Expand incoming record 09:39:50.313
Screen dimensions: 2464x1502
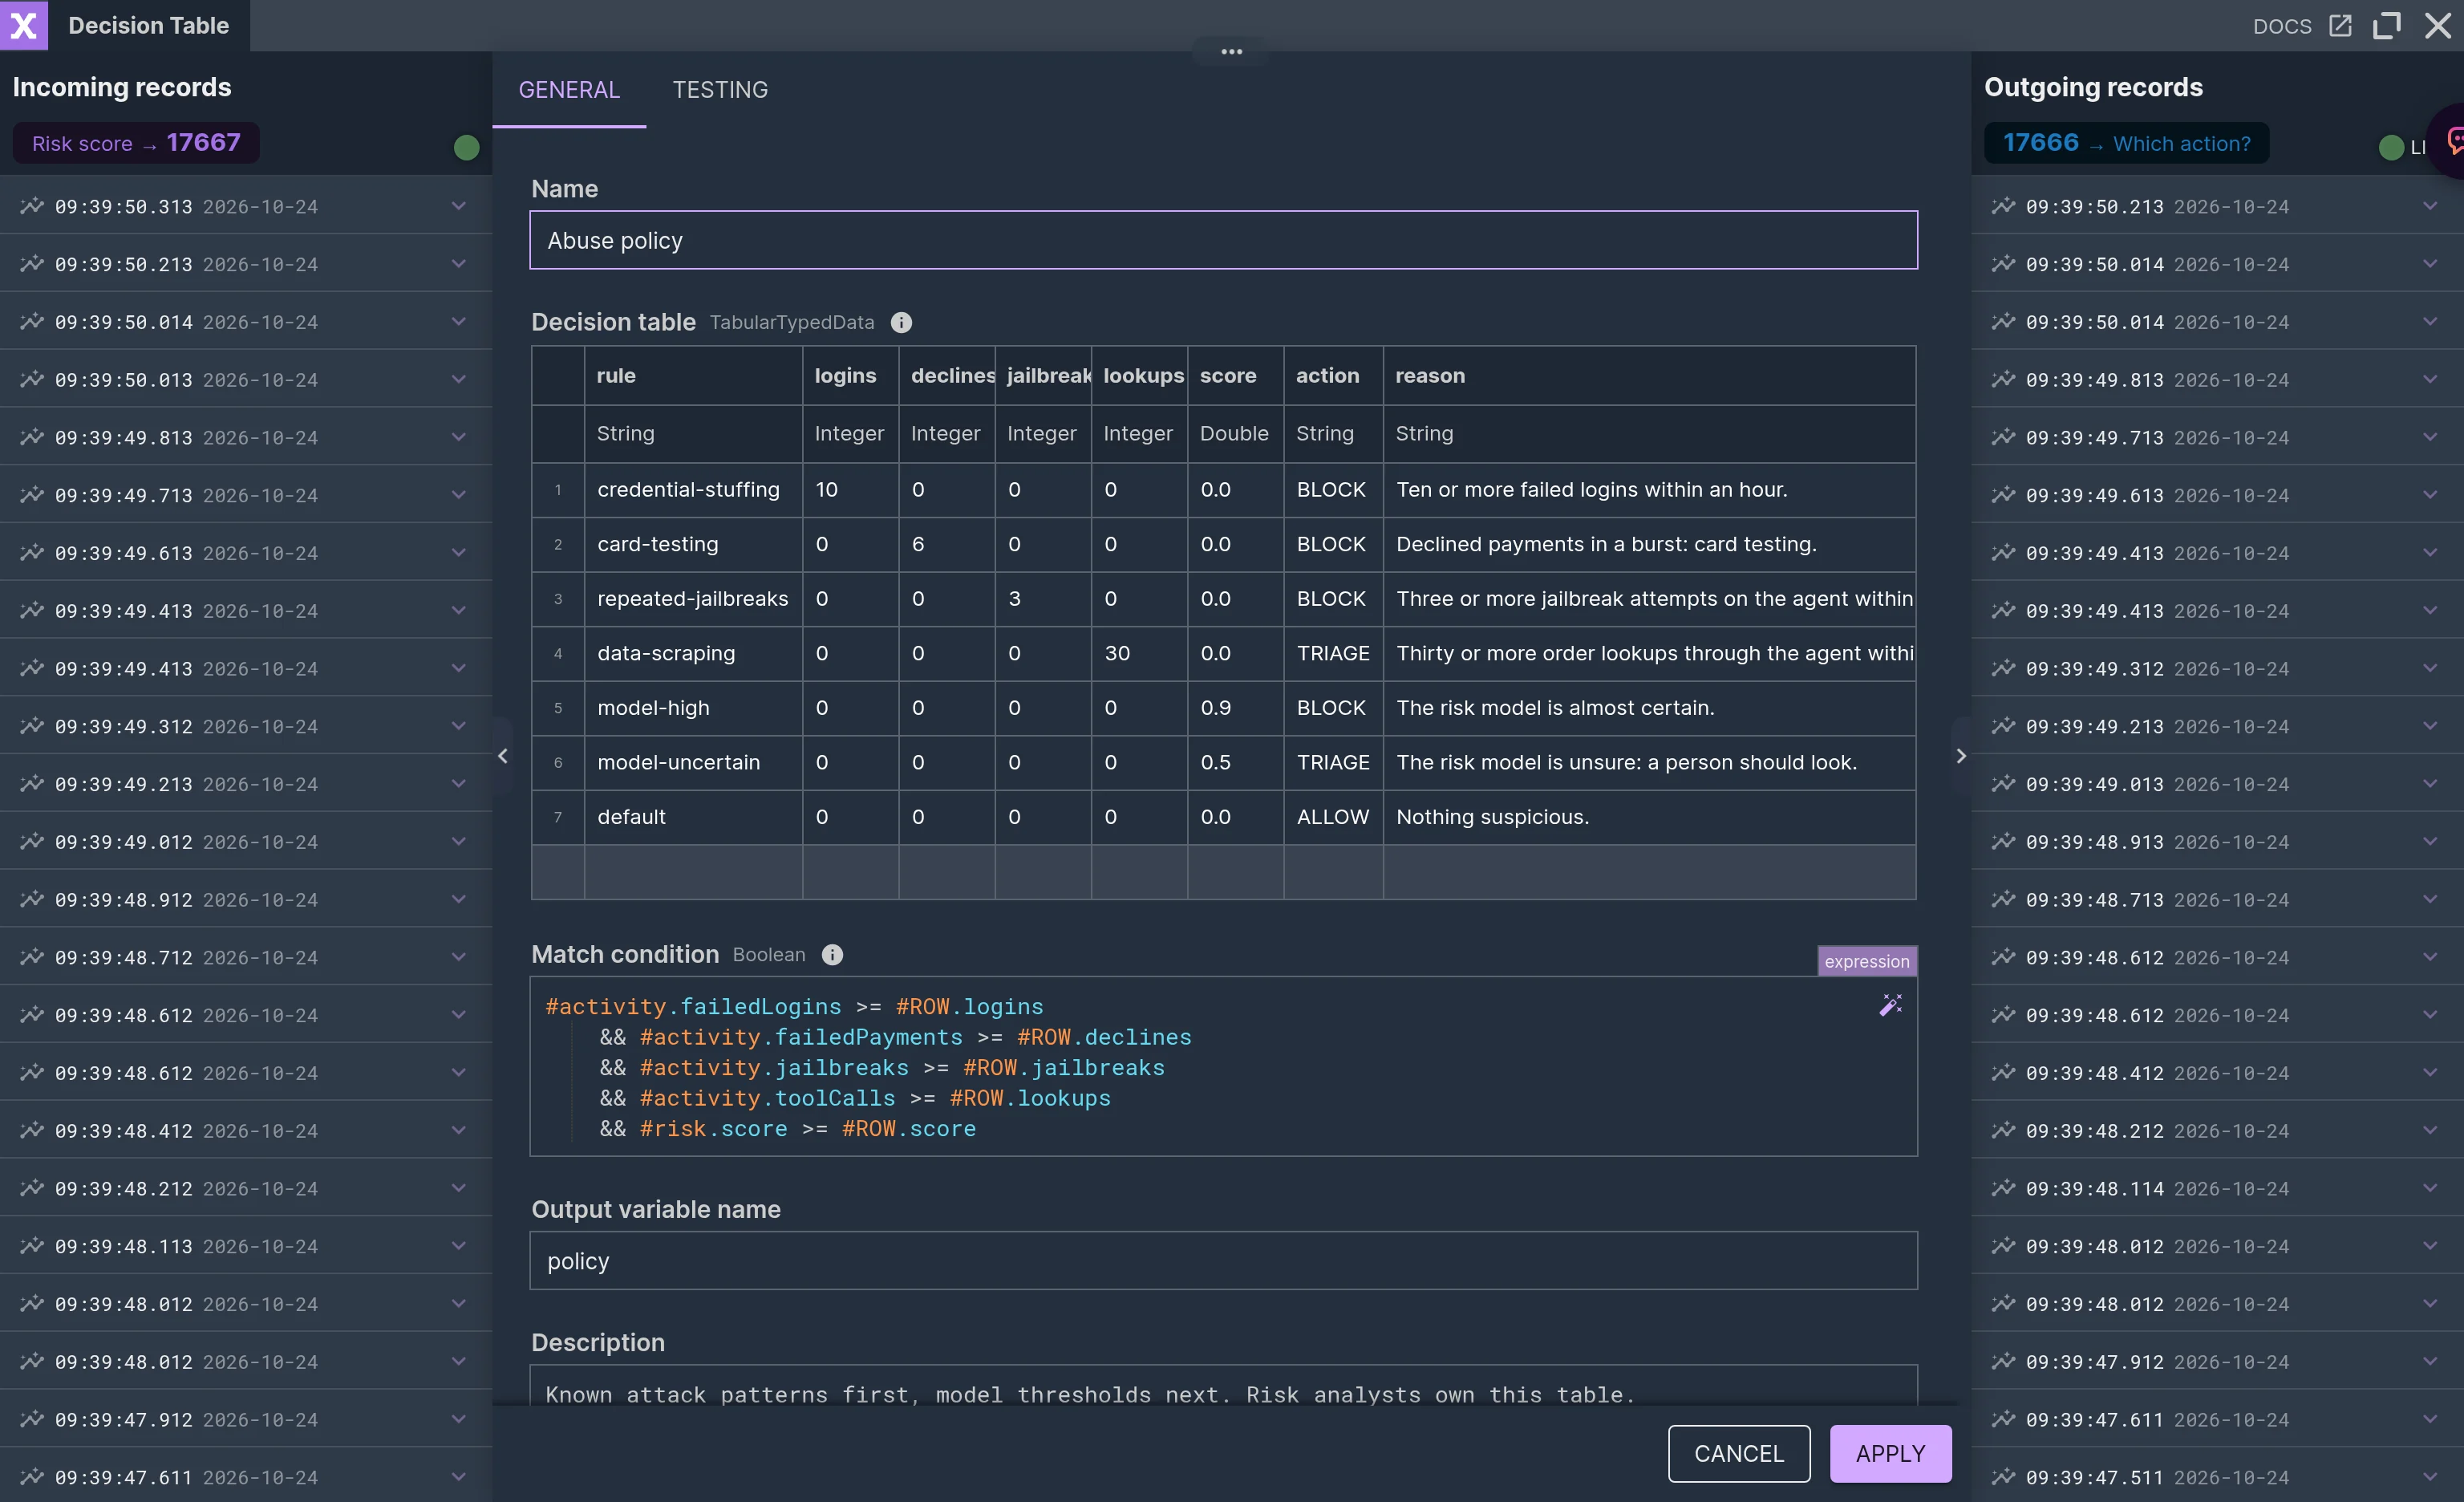pyautogui.click(x=458, y=206)
